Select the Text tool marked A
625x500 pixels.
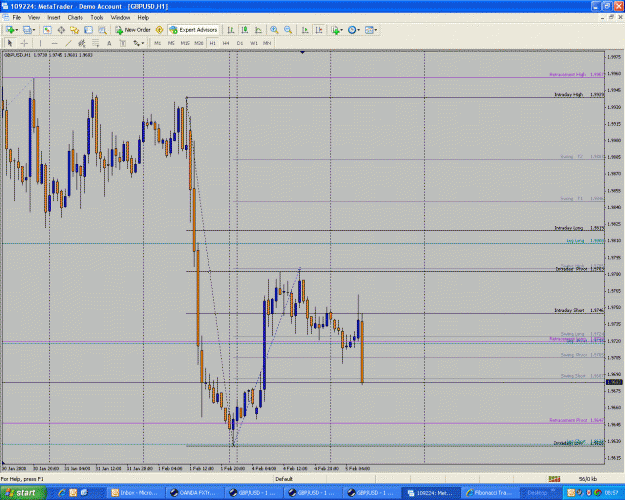(109, 43)
